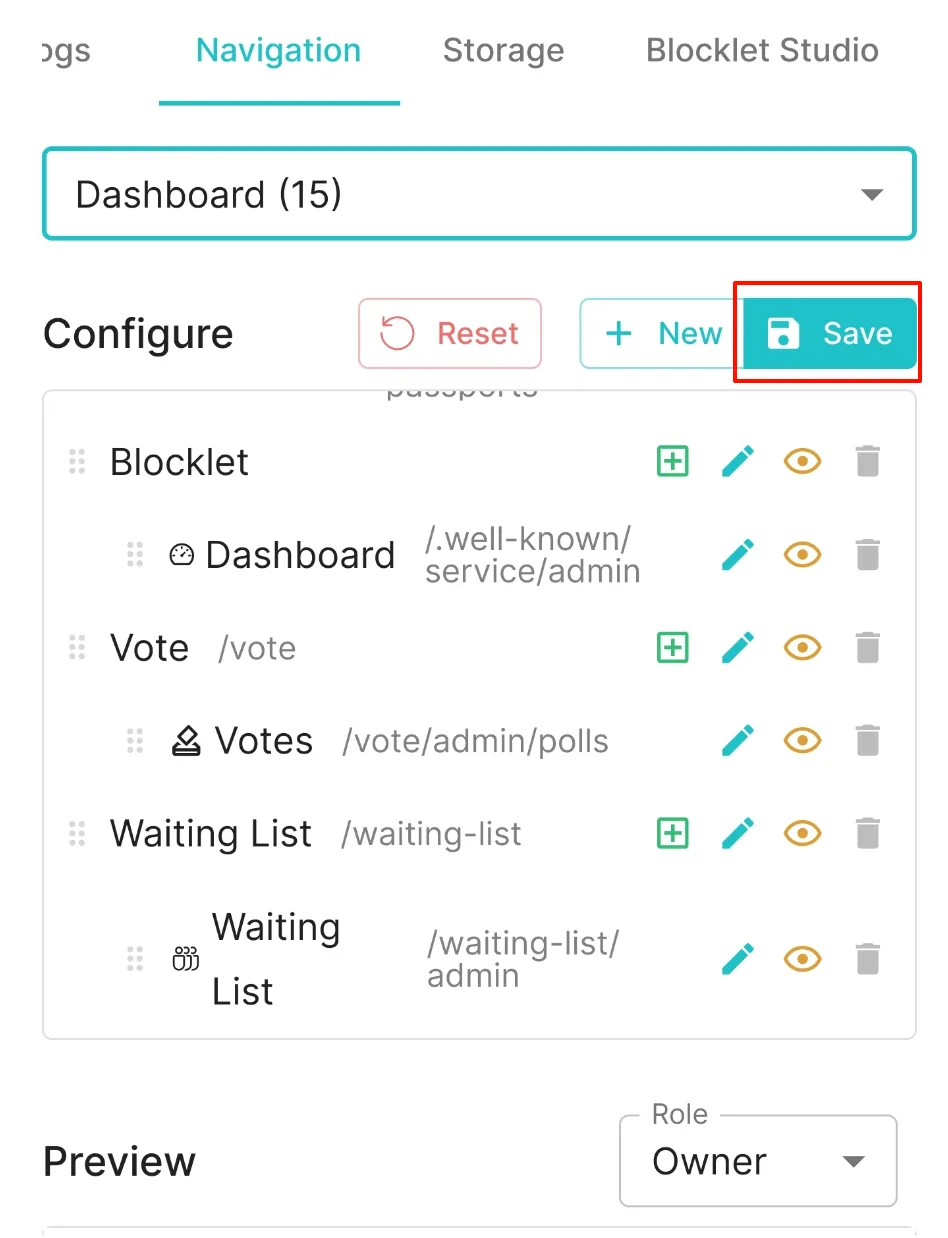The image size is (948, 1238).
Task: Reset the navigation configuration
Action: coord(450,333)
